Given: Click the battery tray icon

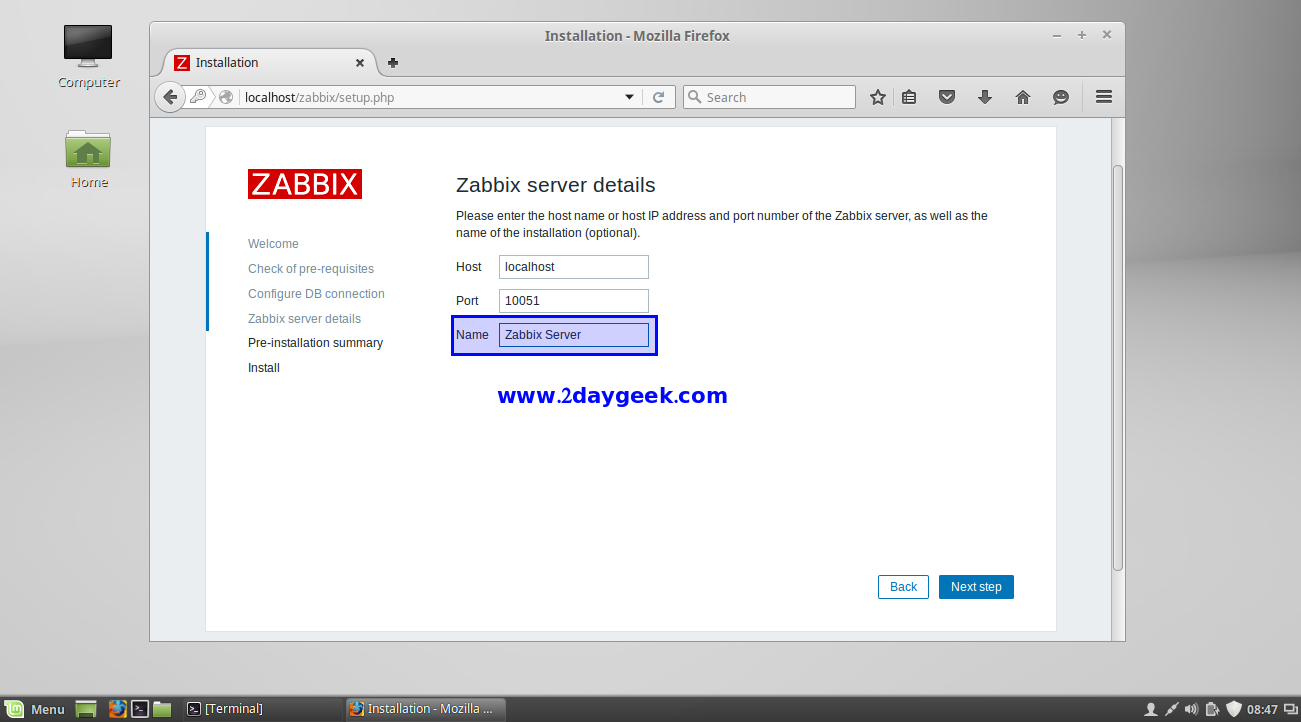Looking at the screenshot, I should point(1212,709).
